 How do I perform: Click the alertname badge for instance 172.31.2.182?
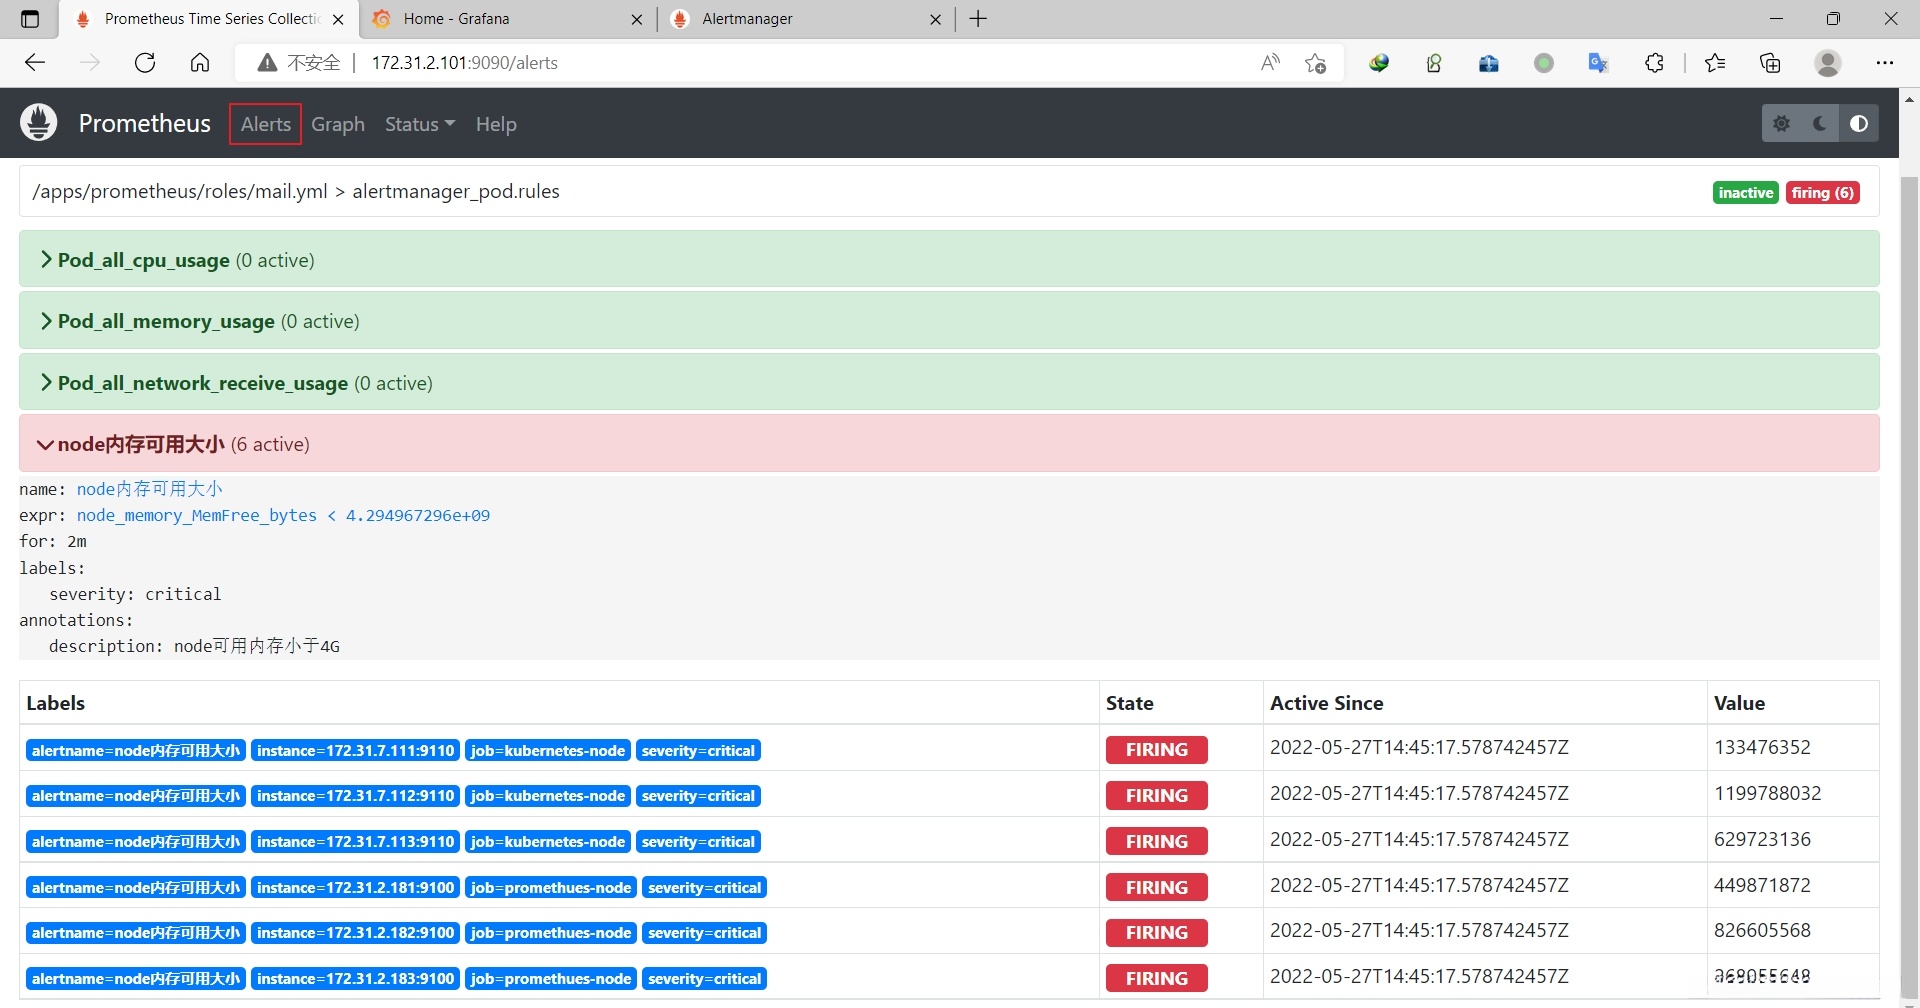[x=136, y=933]
